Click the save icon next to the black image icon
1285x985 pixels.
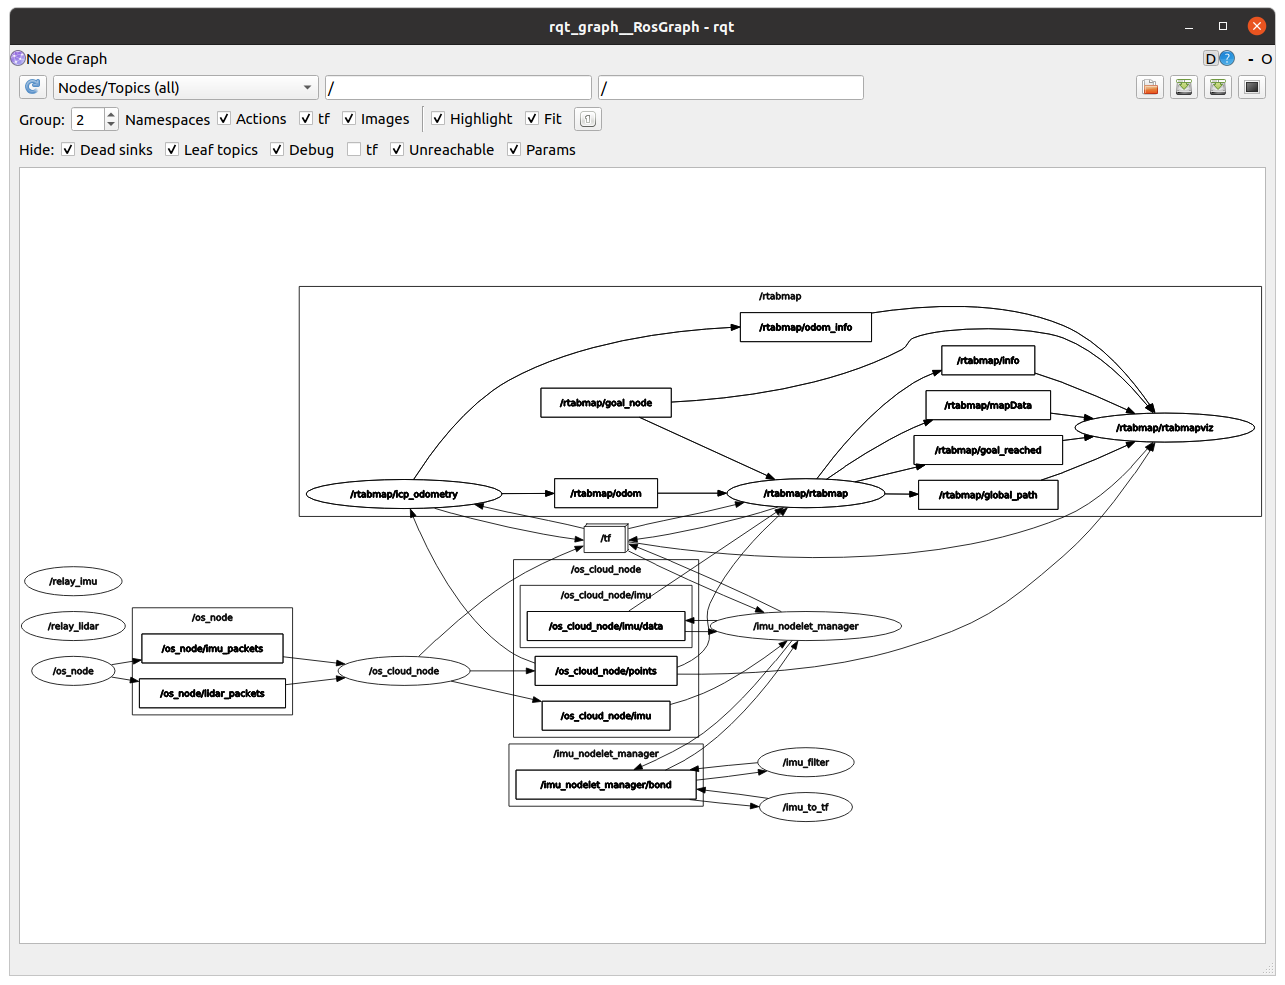tap(1217, 87)
